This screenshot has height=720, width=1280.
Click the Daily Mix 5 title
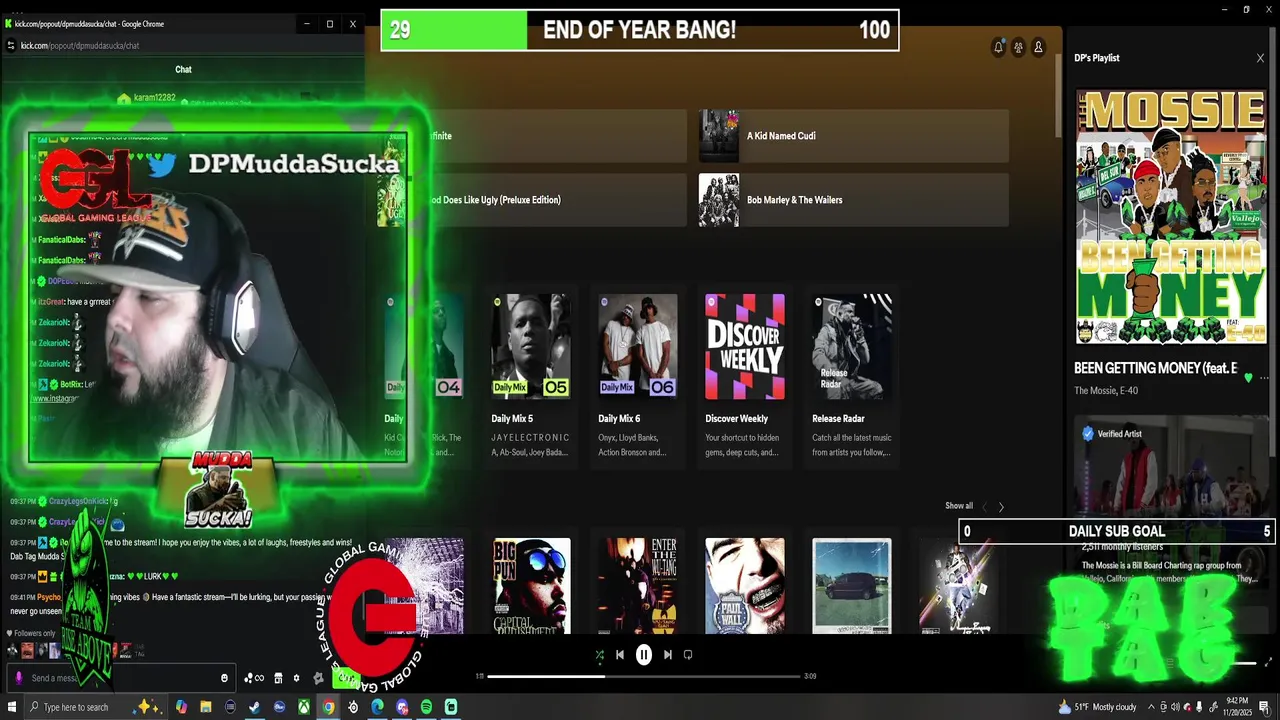click(512, 419)
